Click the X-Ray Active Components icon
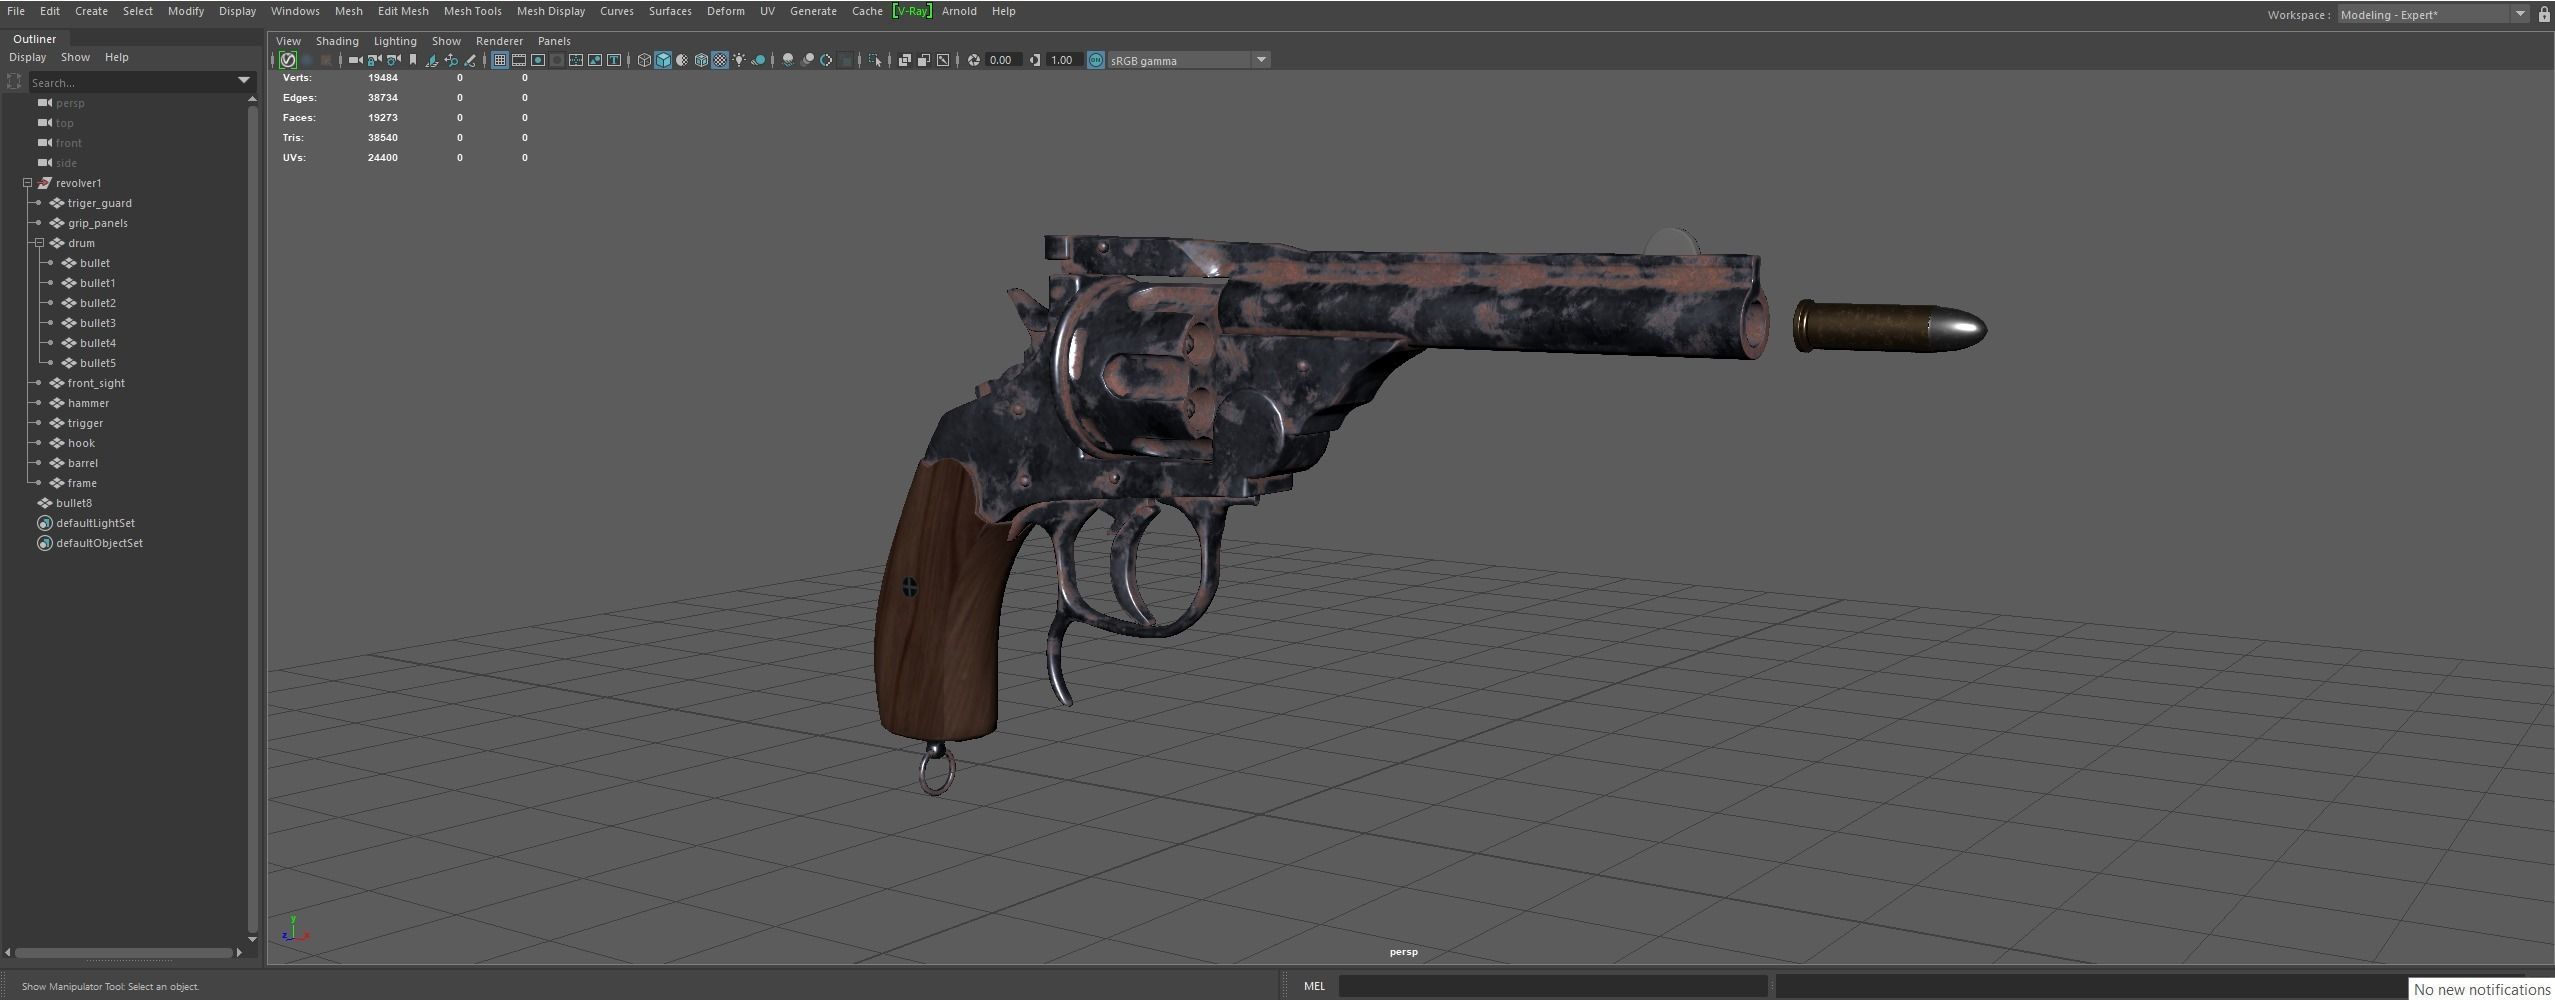 tap(923, 60)
